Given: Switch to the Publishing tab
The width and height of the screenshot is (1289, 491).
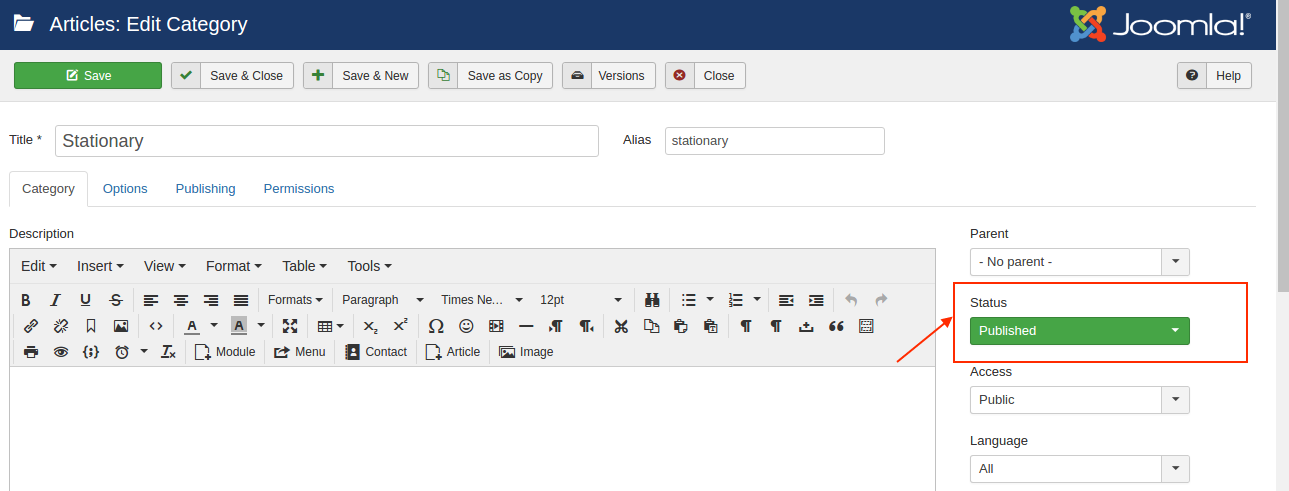Looking at the screenshot, I should (x=206, y=189).
